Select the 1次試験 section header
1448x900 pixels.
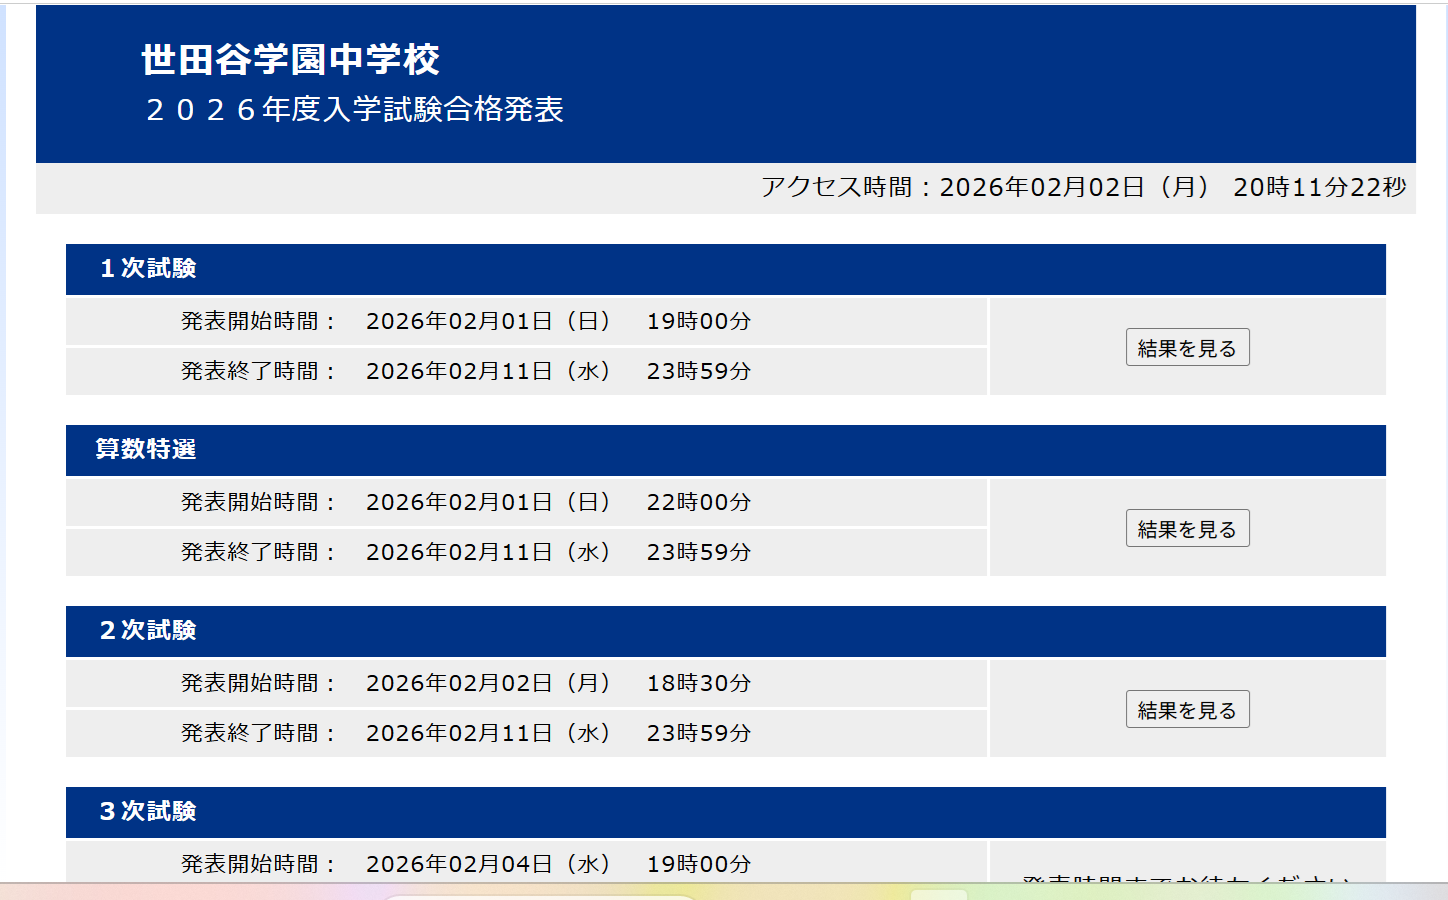[x=148, y=269]
